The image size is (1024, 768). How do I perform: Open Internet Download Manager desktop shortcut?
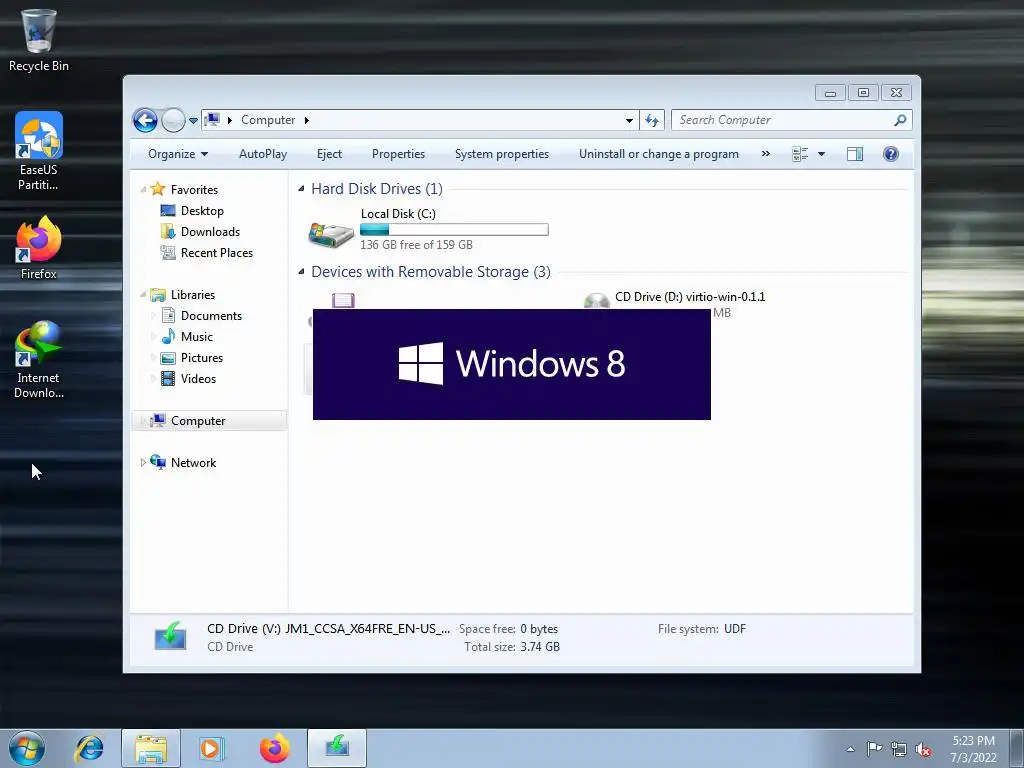(x=39, y=360)
